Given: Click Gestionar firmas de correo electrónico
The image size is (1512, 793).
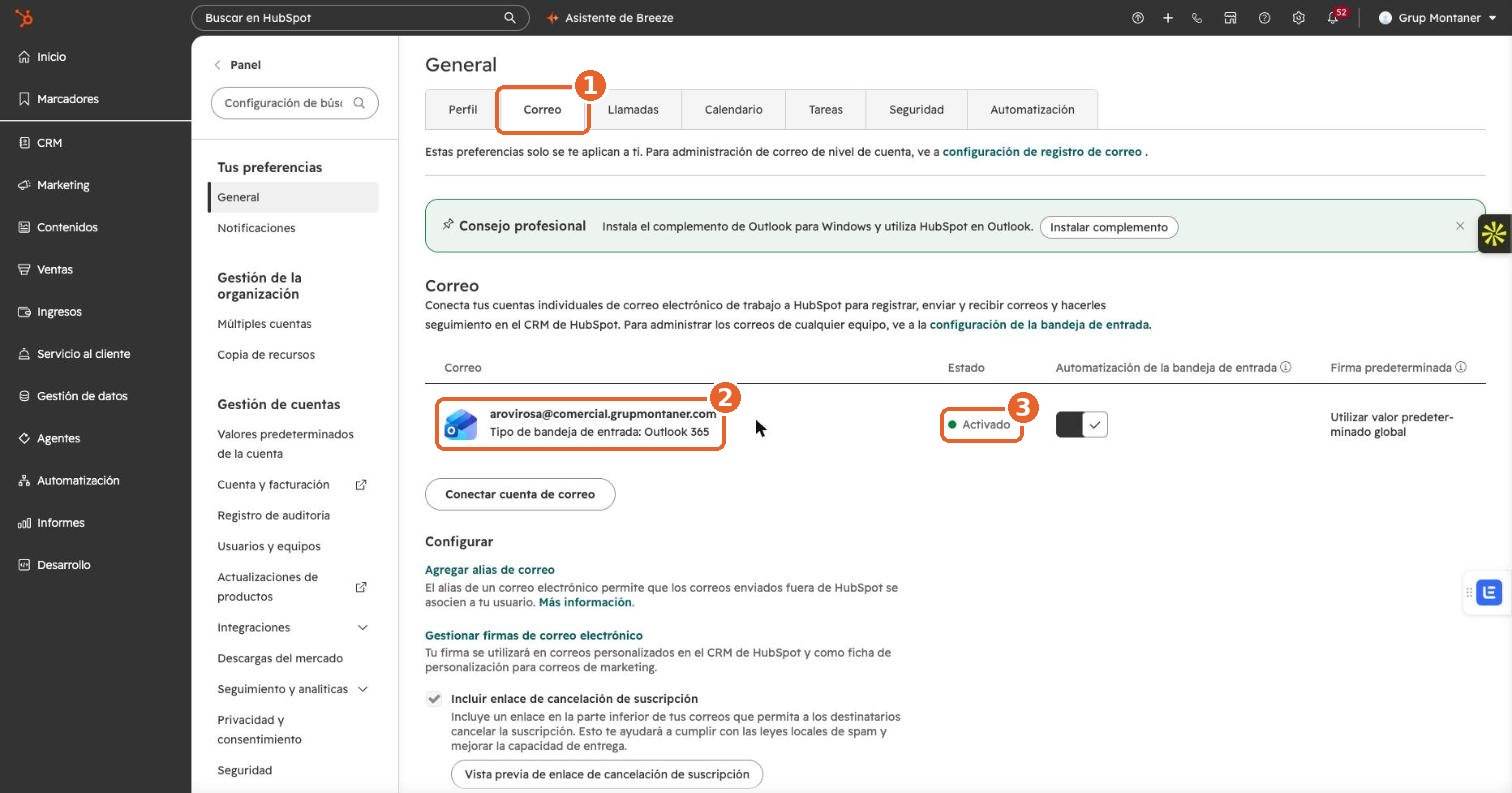Looking at the screenshot, I should [534, 636].
